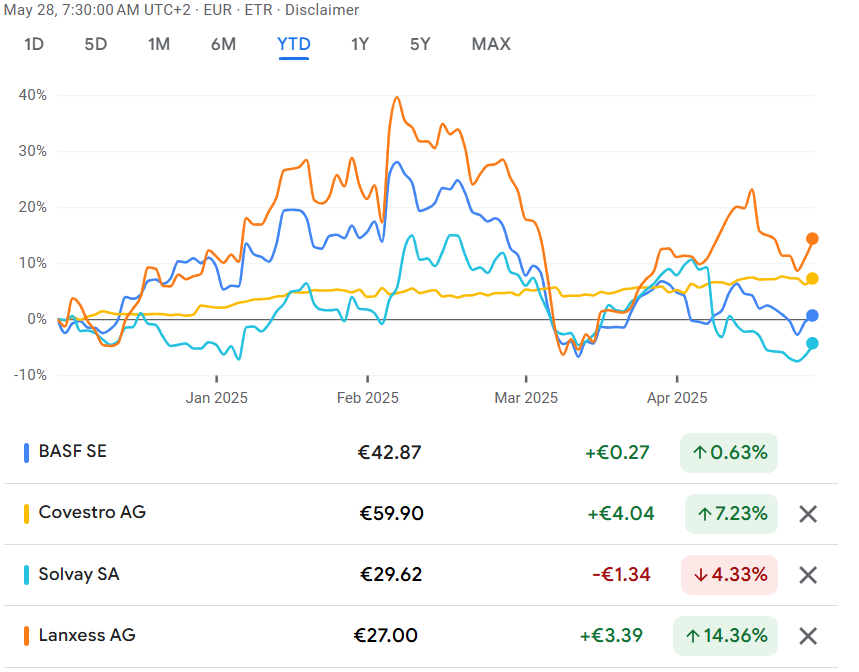Click the Lanxess price €27.00
Screen dimensions: 859x672
(x=386, y=636)
